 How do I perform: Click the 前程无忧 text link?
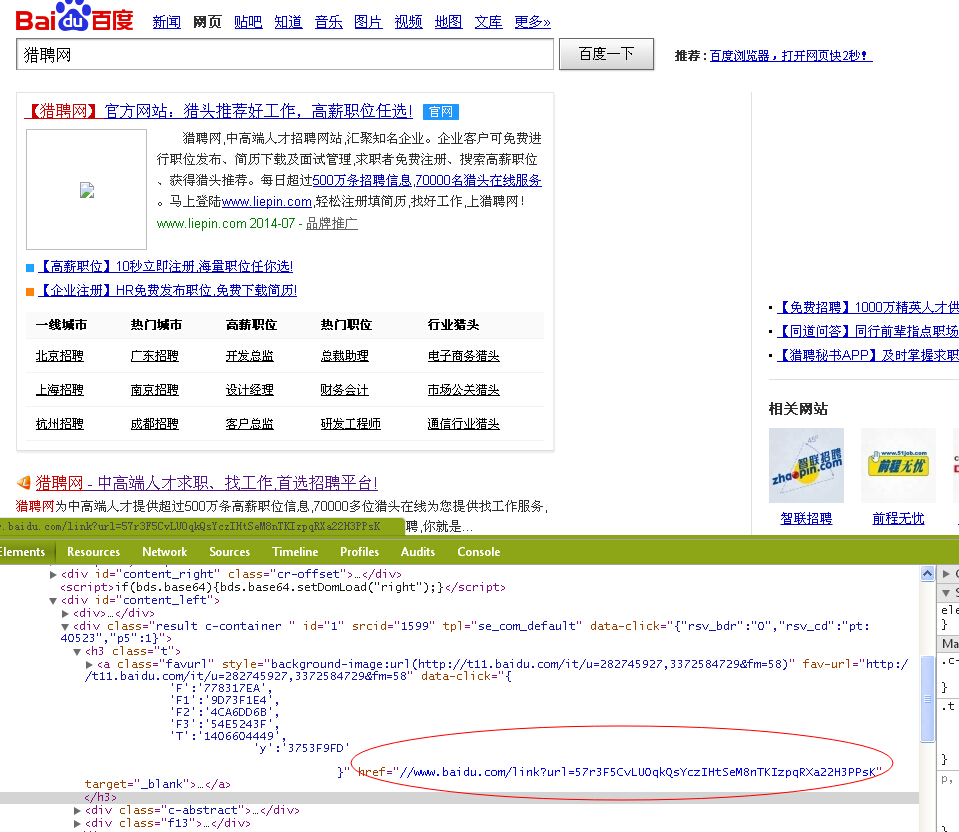[898, 519]
